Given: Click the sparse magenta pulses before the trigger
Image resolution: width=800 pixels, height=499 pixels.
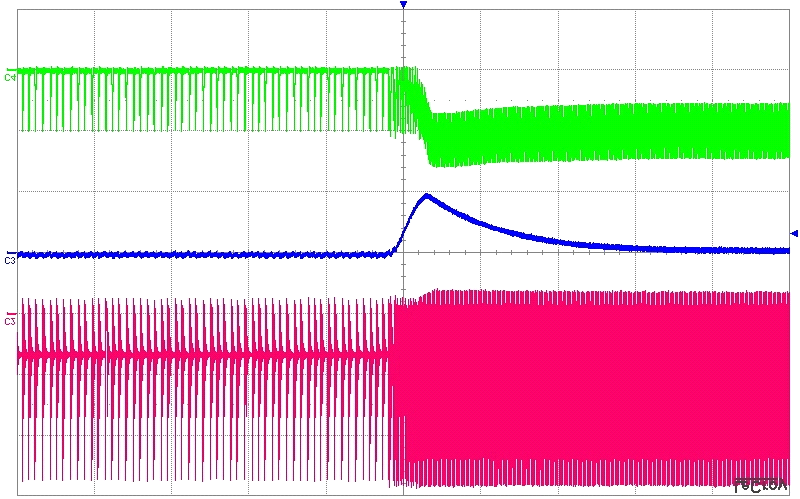Looking at the screenshot, I should (x=200, y=380).
